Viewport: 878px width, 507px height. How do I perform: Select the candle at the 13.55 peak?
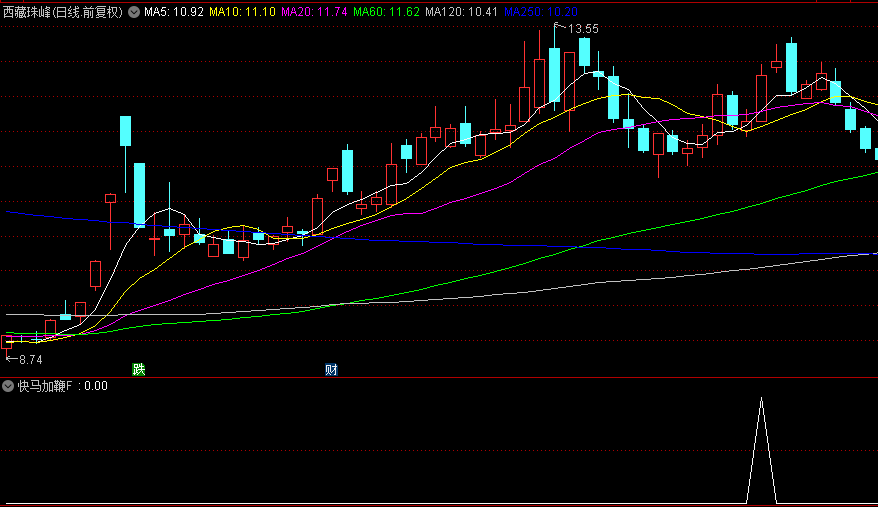click(x=554, y=75)
